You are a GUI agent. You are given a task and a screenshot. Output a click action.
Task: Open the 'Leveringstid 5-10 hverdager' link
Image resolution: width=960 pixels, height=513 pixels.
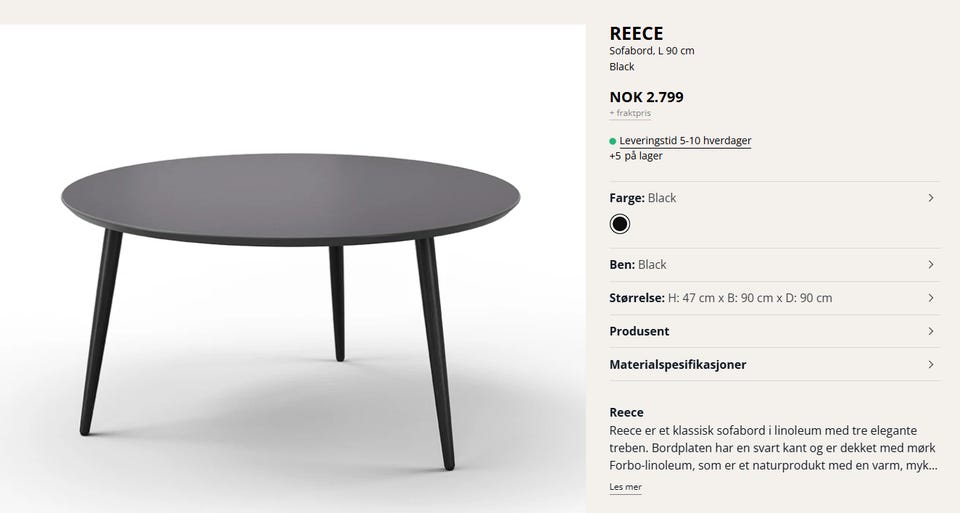coord(685,141)
